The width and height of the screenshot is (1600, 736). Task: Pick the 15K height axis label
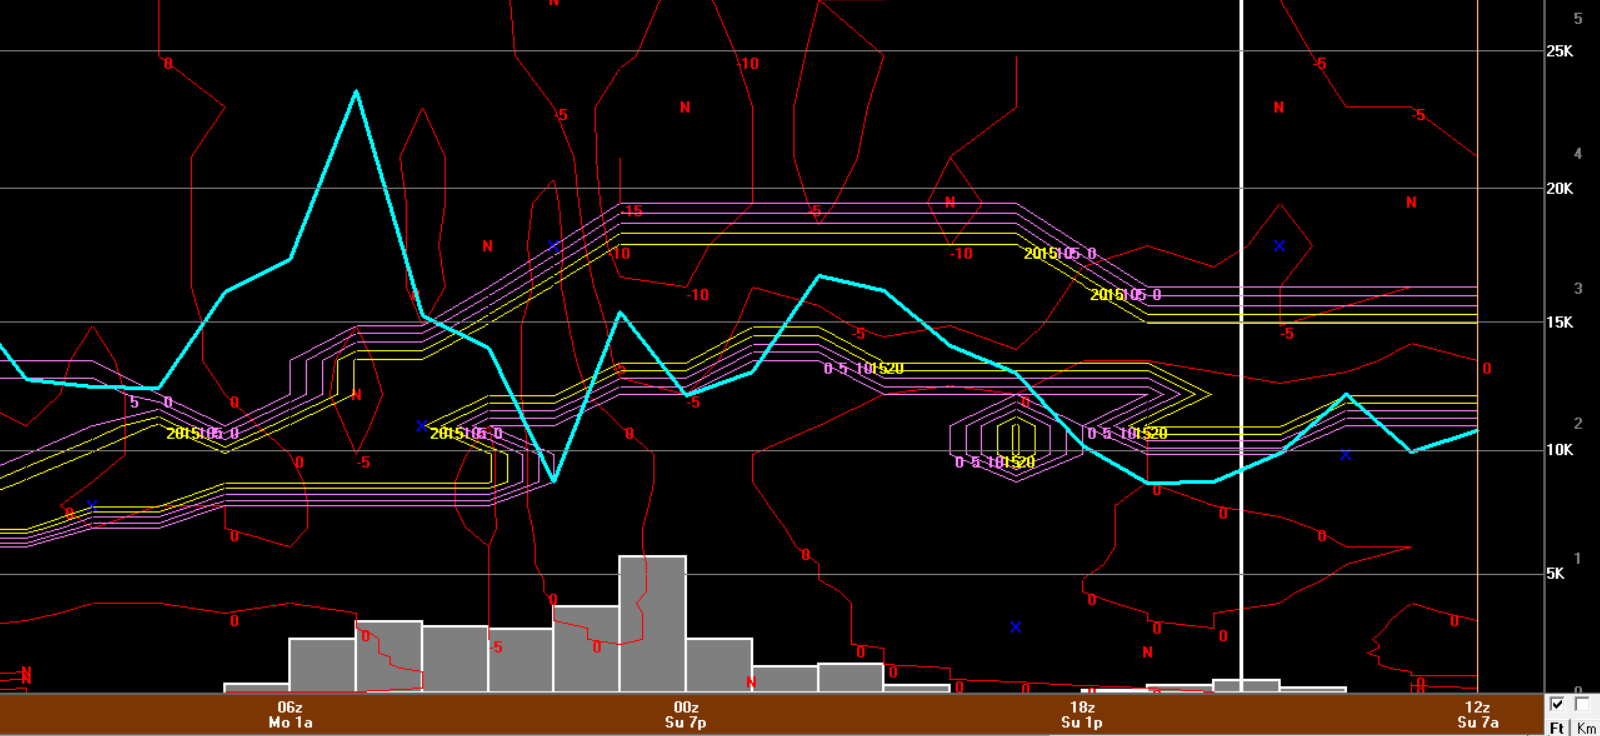[x=1559, y=322]
